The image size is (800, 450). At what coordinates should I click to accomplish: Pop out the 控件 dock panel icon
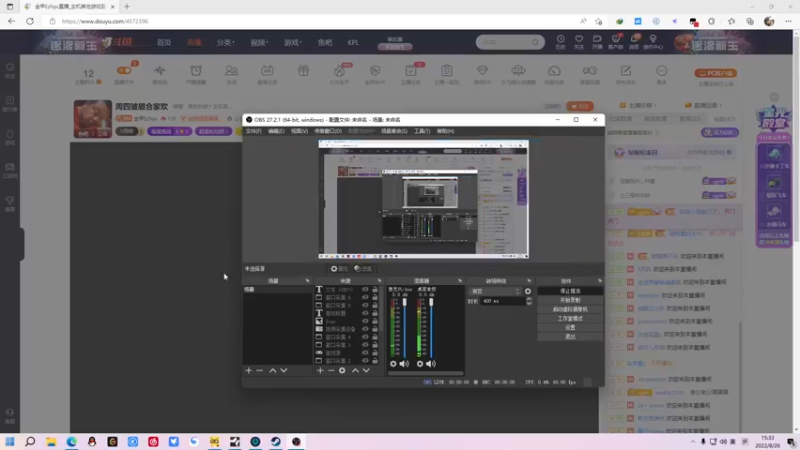[x=599, y=281]
